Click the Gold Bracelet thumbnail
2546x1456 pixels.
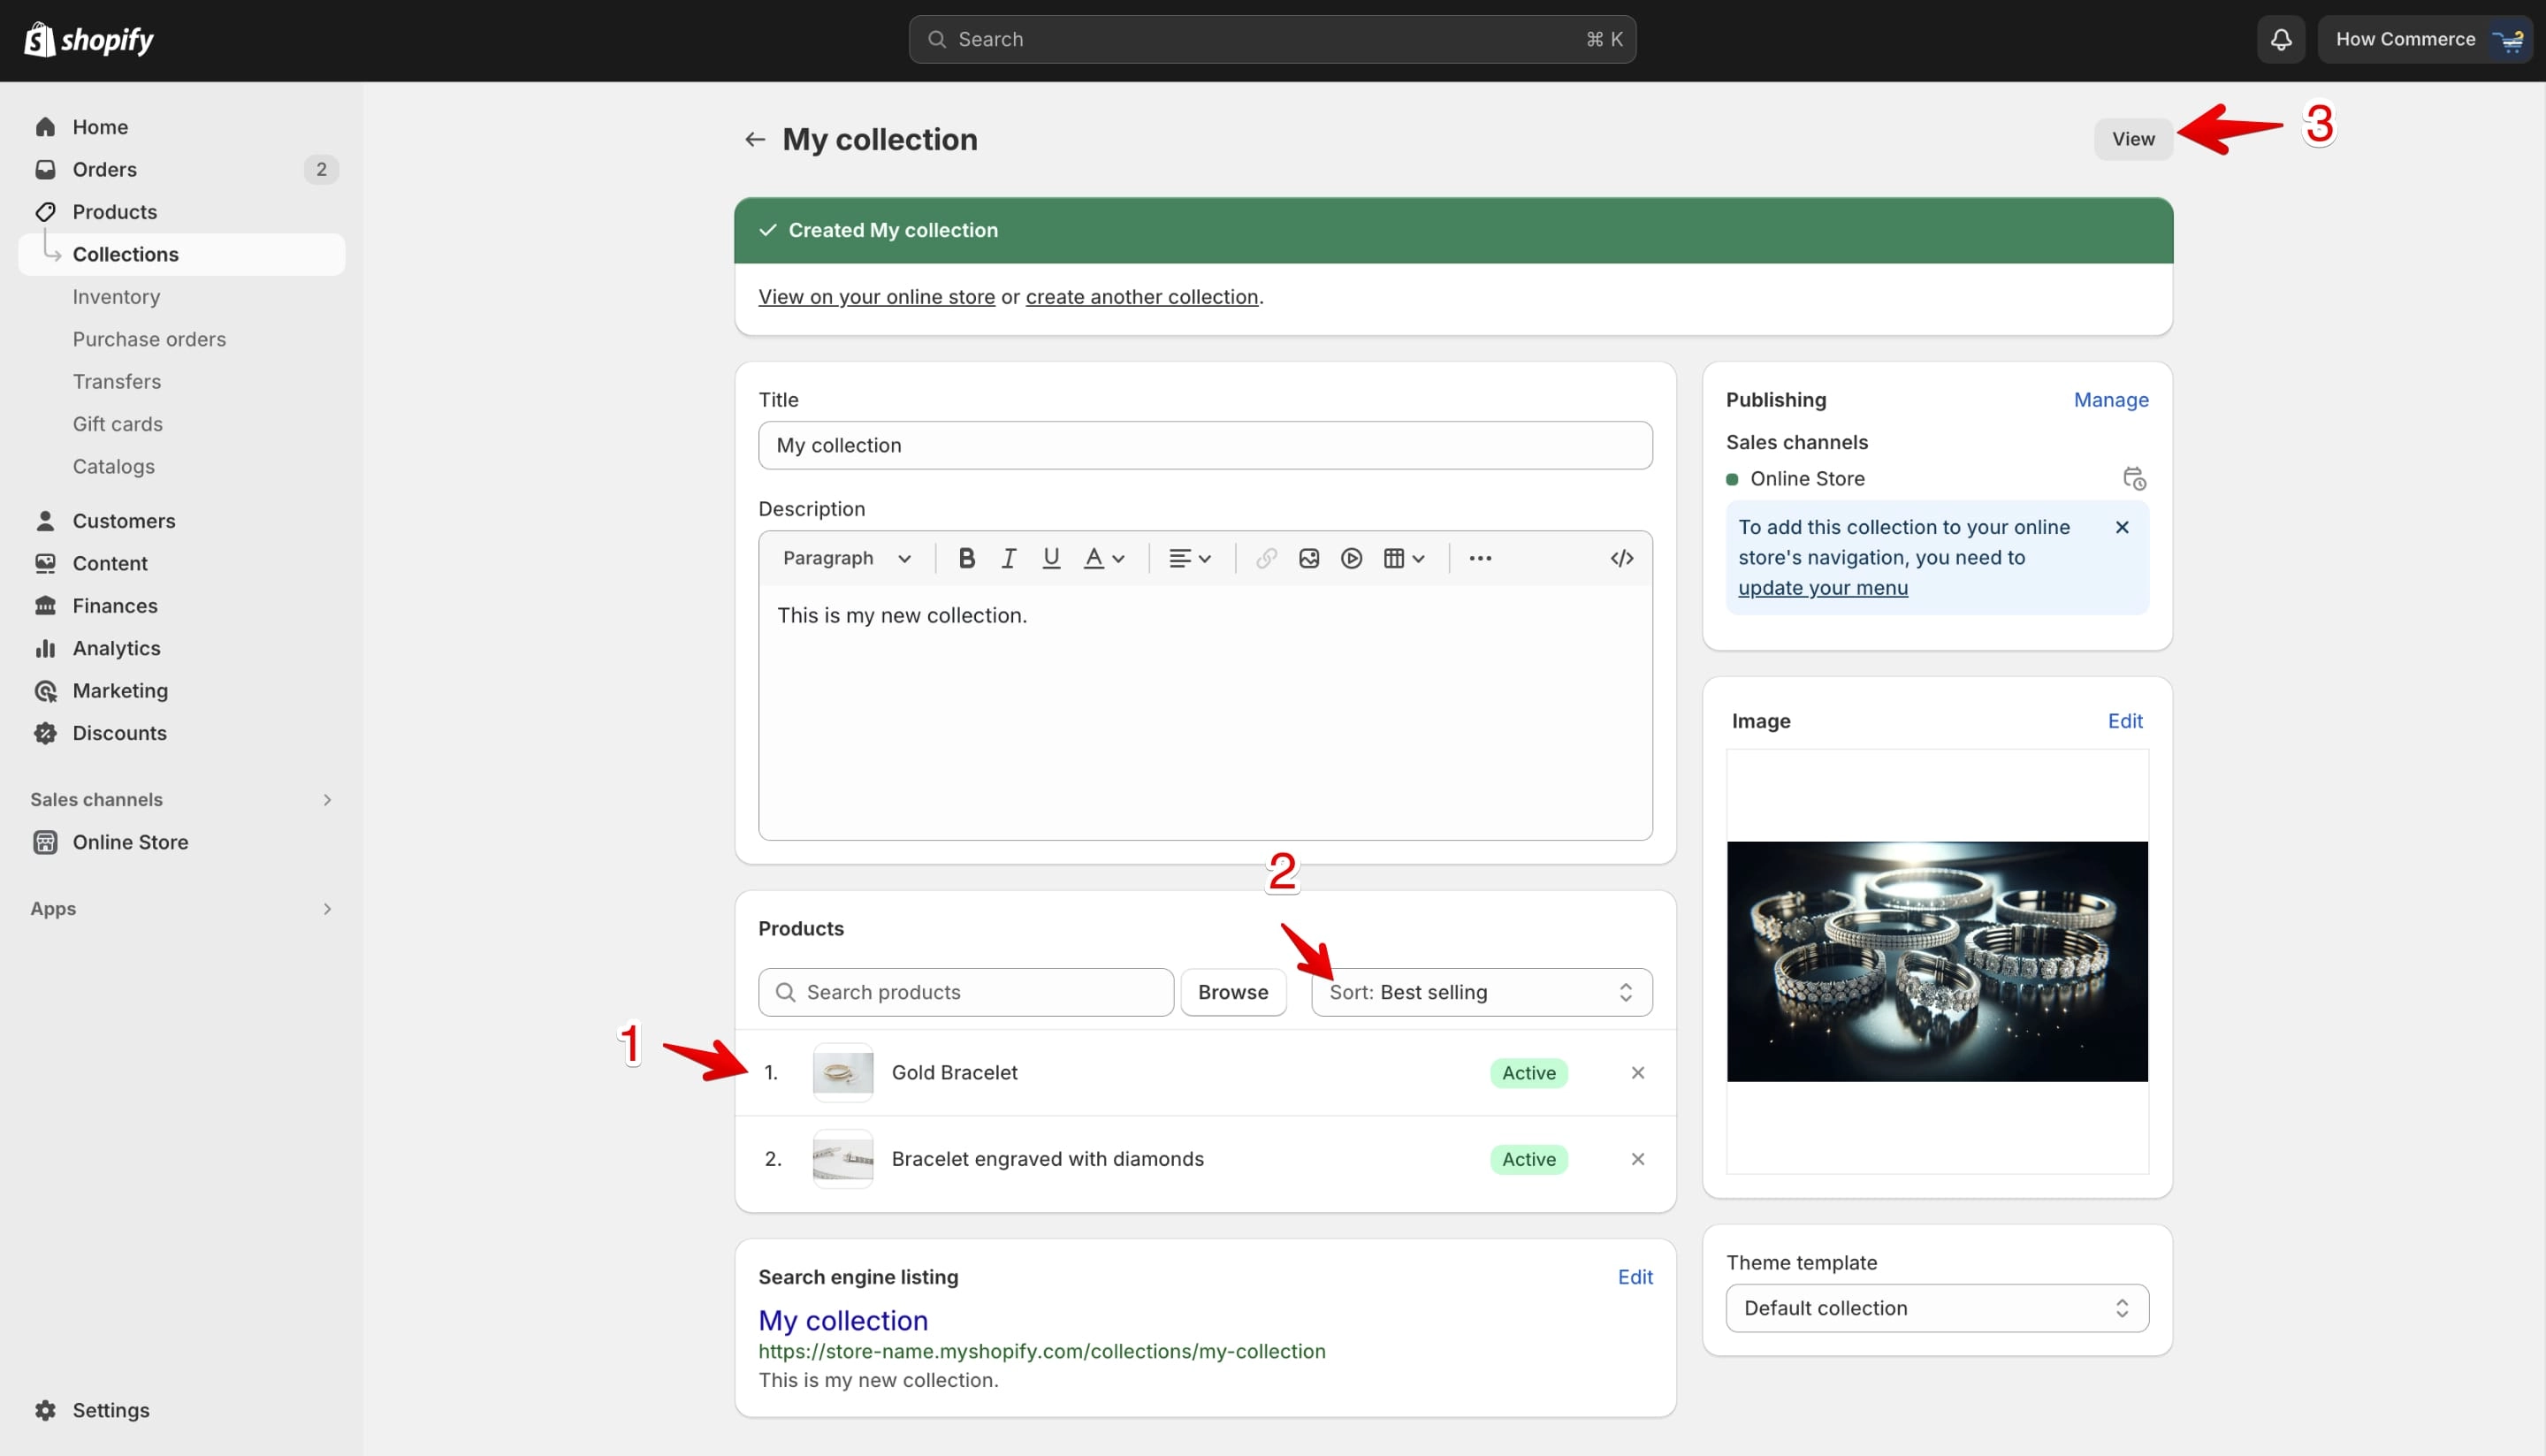(842, 1073)
